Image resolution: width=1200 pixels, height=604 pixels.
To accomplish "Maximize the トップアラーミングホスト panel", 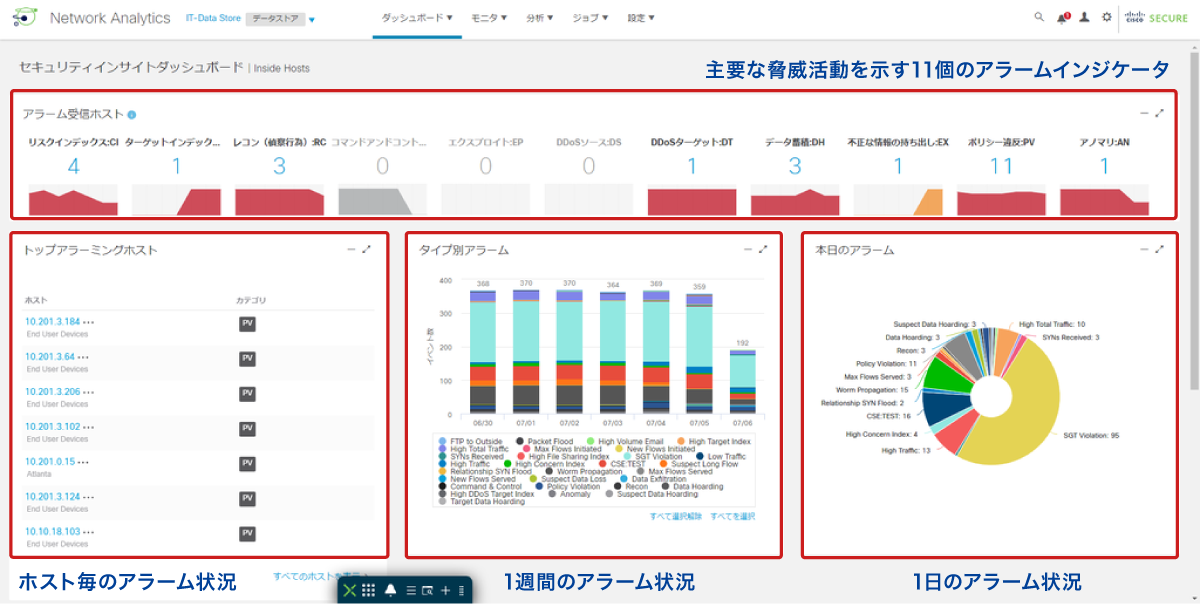I will (366, 250).
